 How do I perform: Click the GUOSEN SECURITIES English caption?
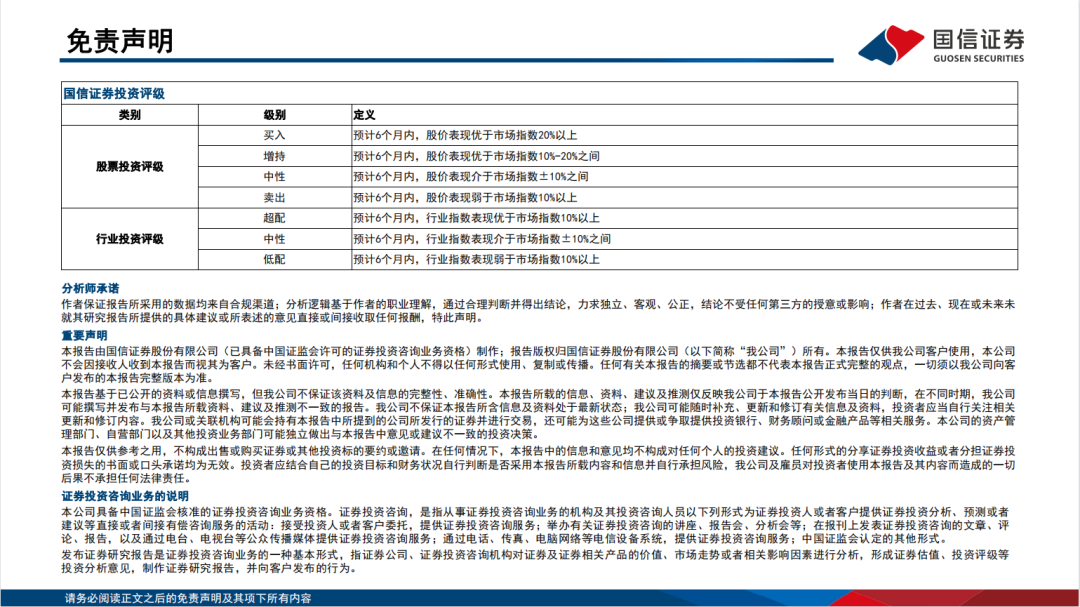pyautogui.click(x=979, y=59)
